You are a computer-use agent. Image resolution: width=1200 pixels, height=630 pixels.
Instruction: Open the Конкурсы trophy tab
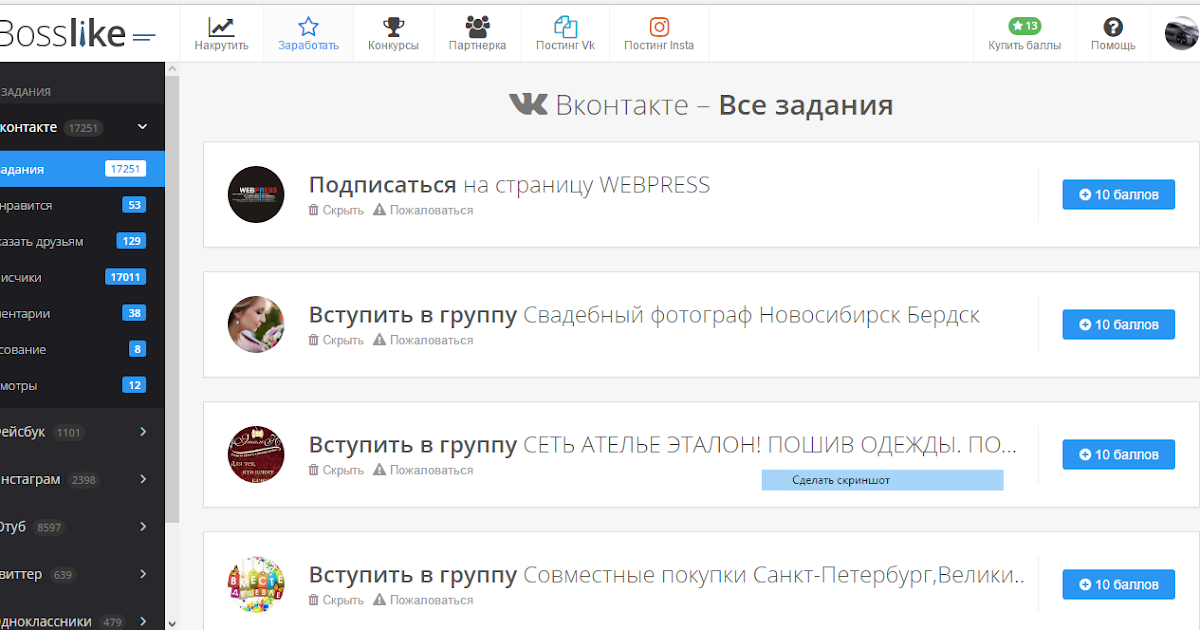point(393,34)
